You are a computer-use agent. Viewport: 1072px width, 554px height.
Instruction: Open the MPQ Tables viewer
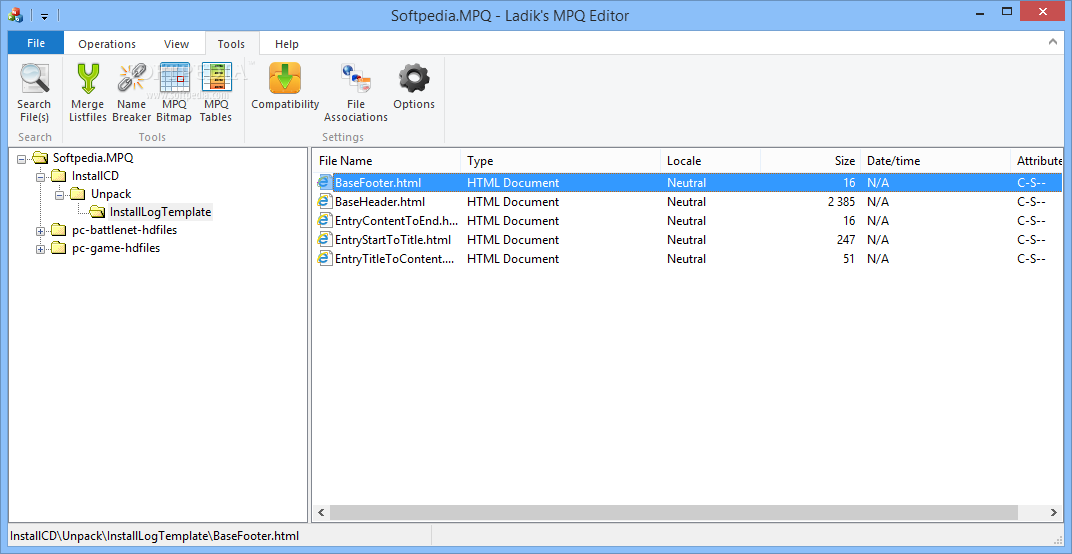216,92
